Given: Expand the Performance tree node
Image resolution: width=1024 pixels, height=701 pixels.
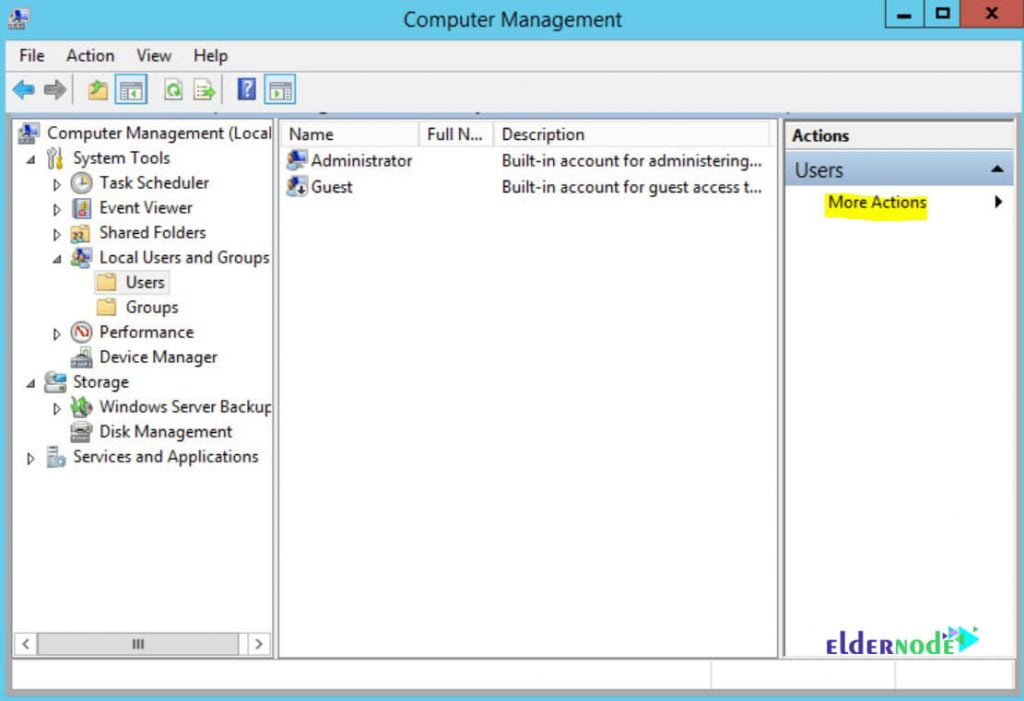Looking at the screenshot, I should [57, 332].
